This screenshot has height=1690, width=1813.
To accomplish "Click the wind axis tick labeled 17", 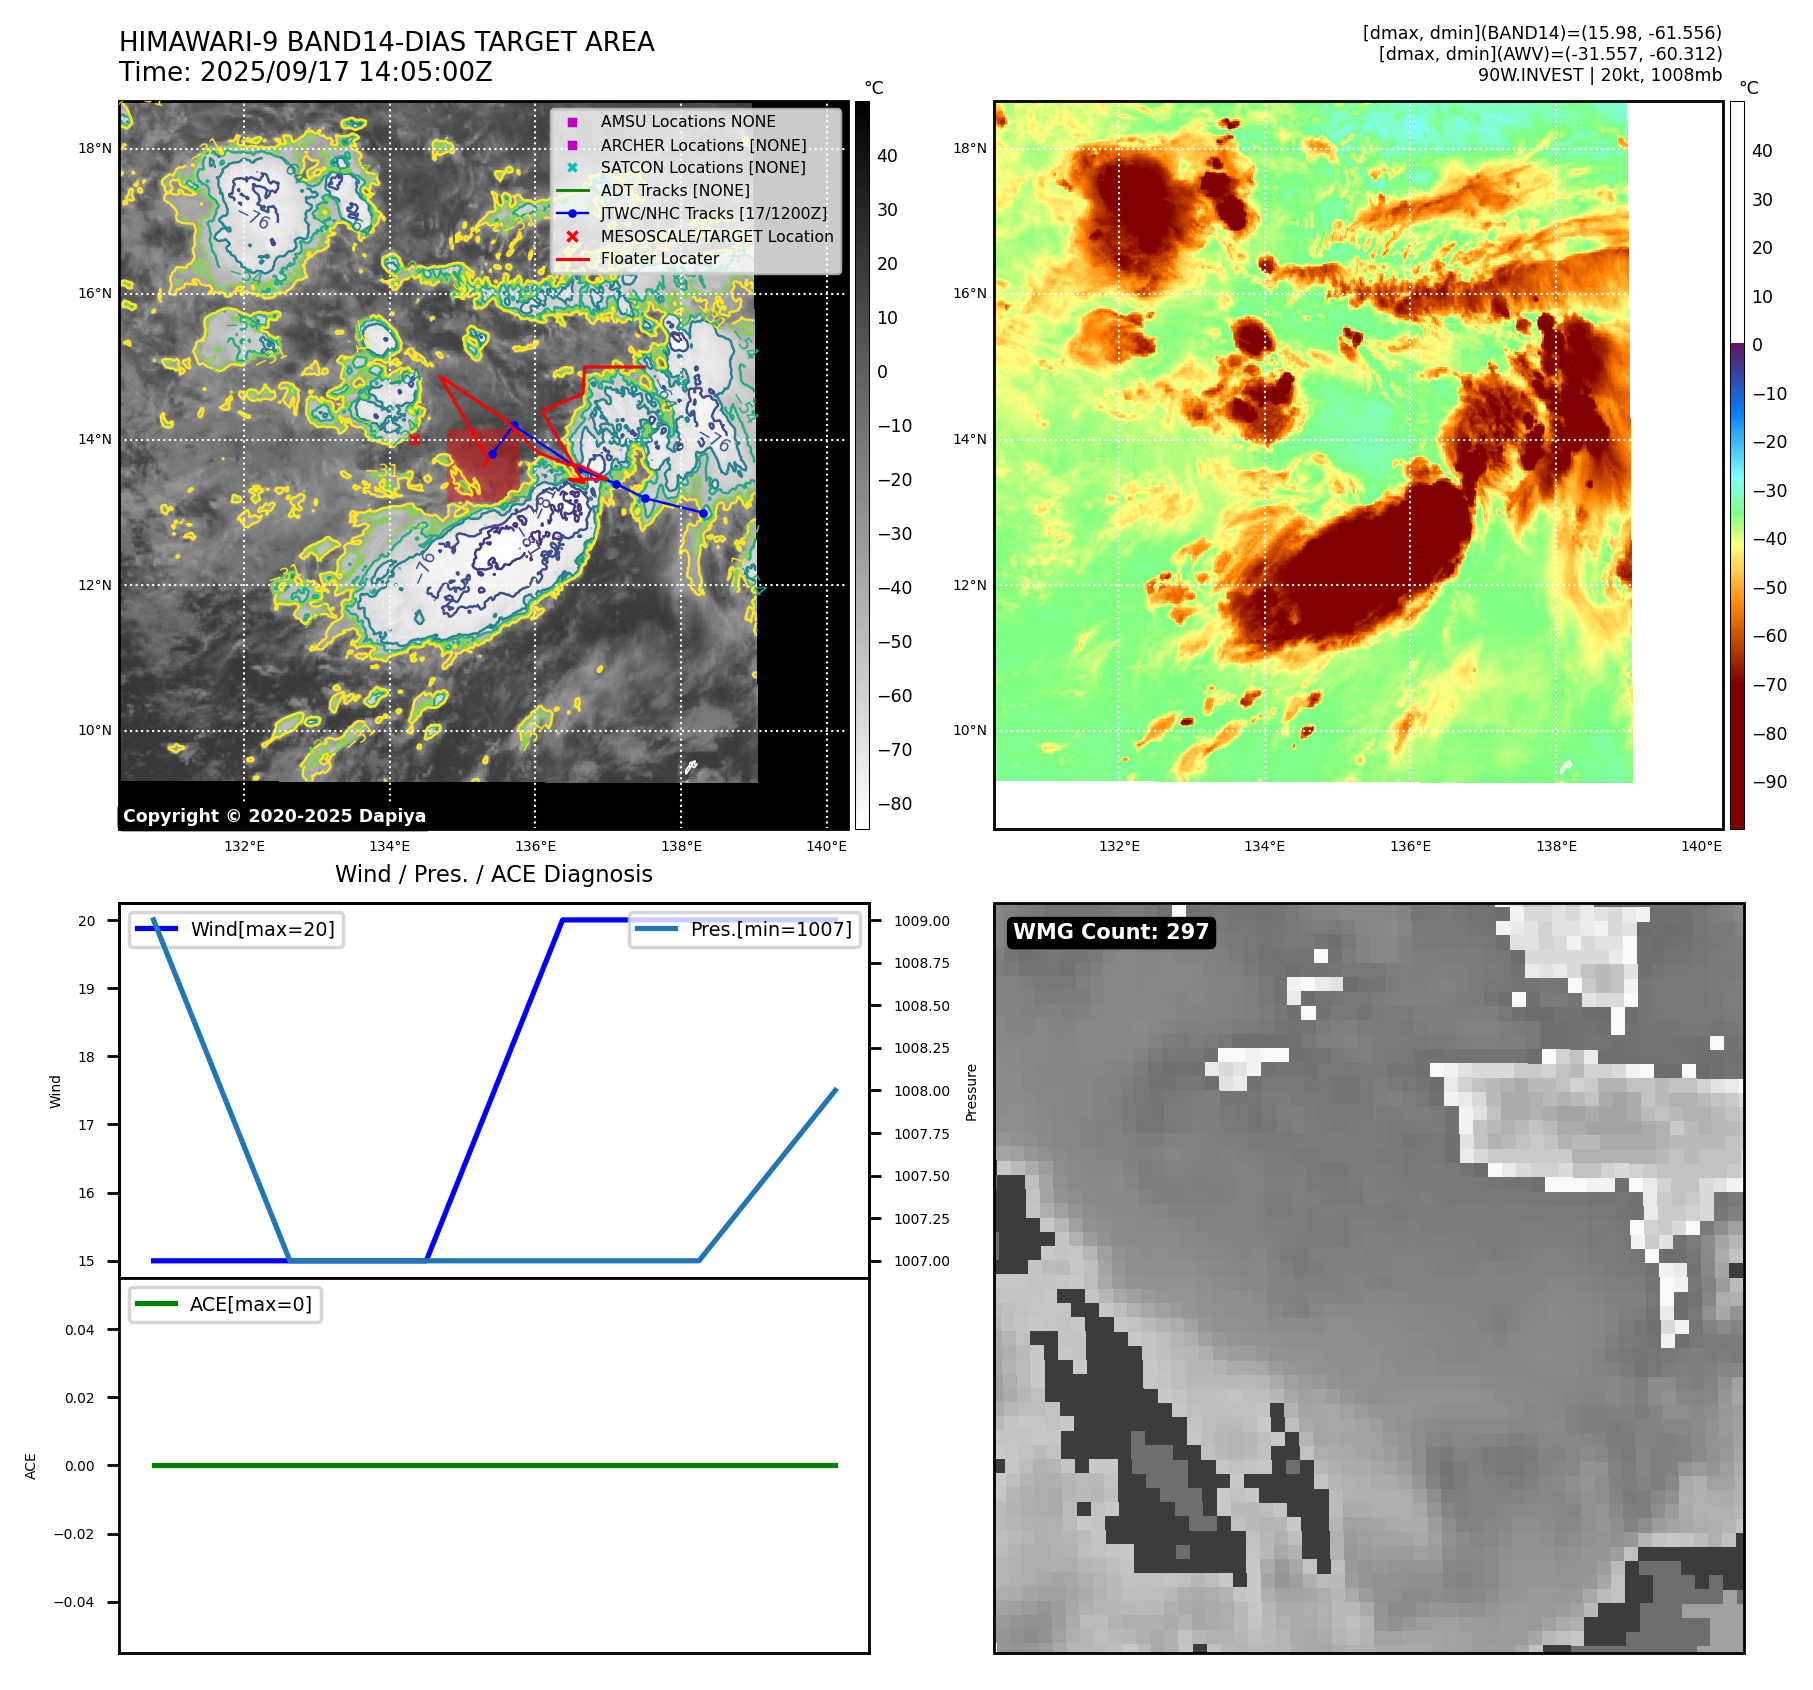I will coord(87,1125).
